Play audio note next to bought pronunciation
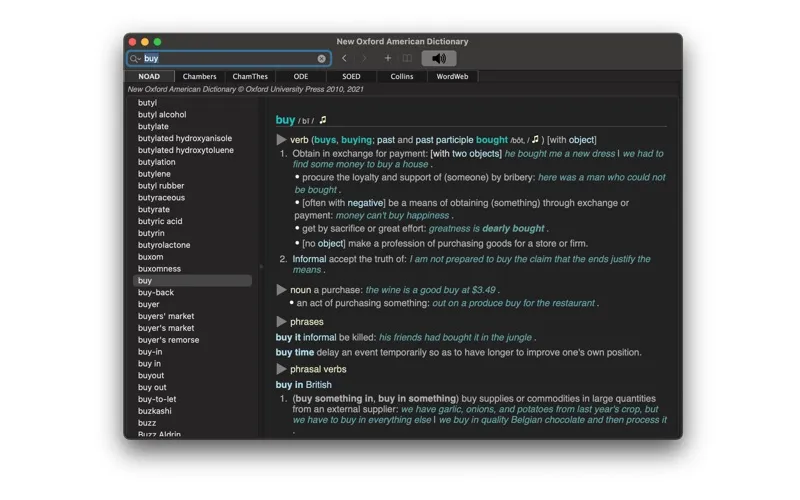The height and width of the screenshot is (500, 800). coord(535,139)
